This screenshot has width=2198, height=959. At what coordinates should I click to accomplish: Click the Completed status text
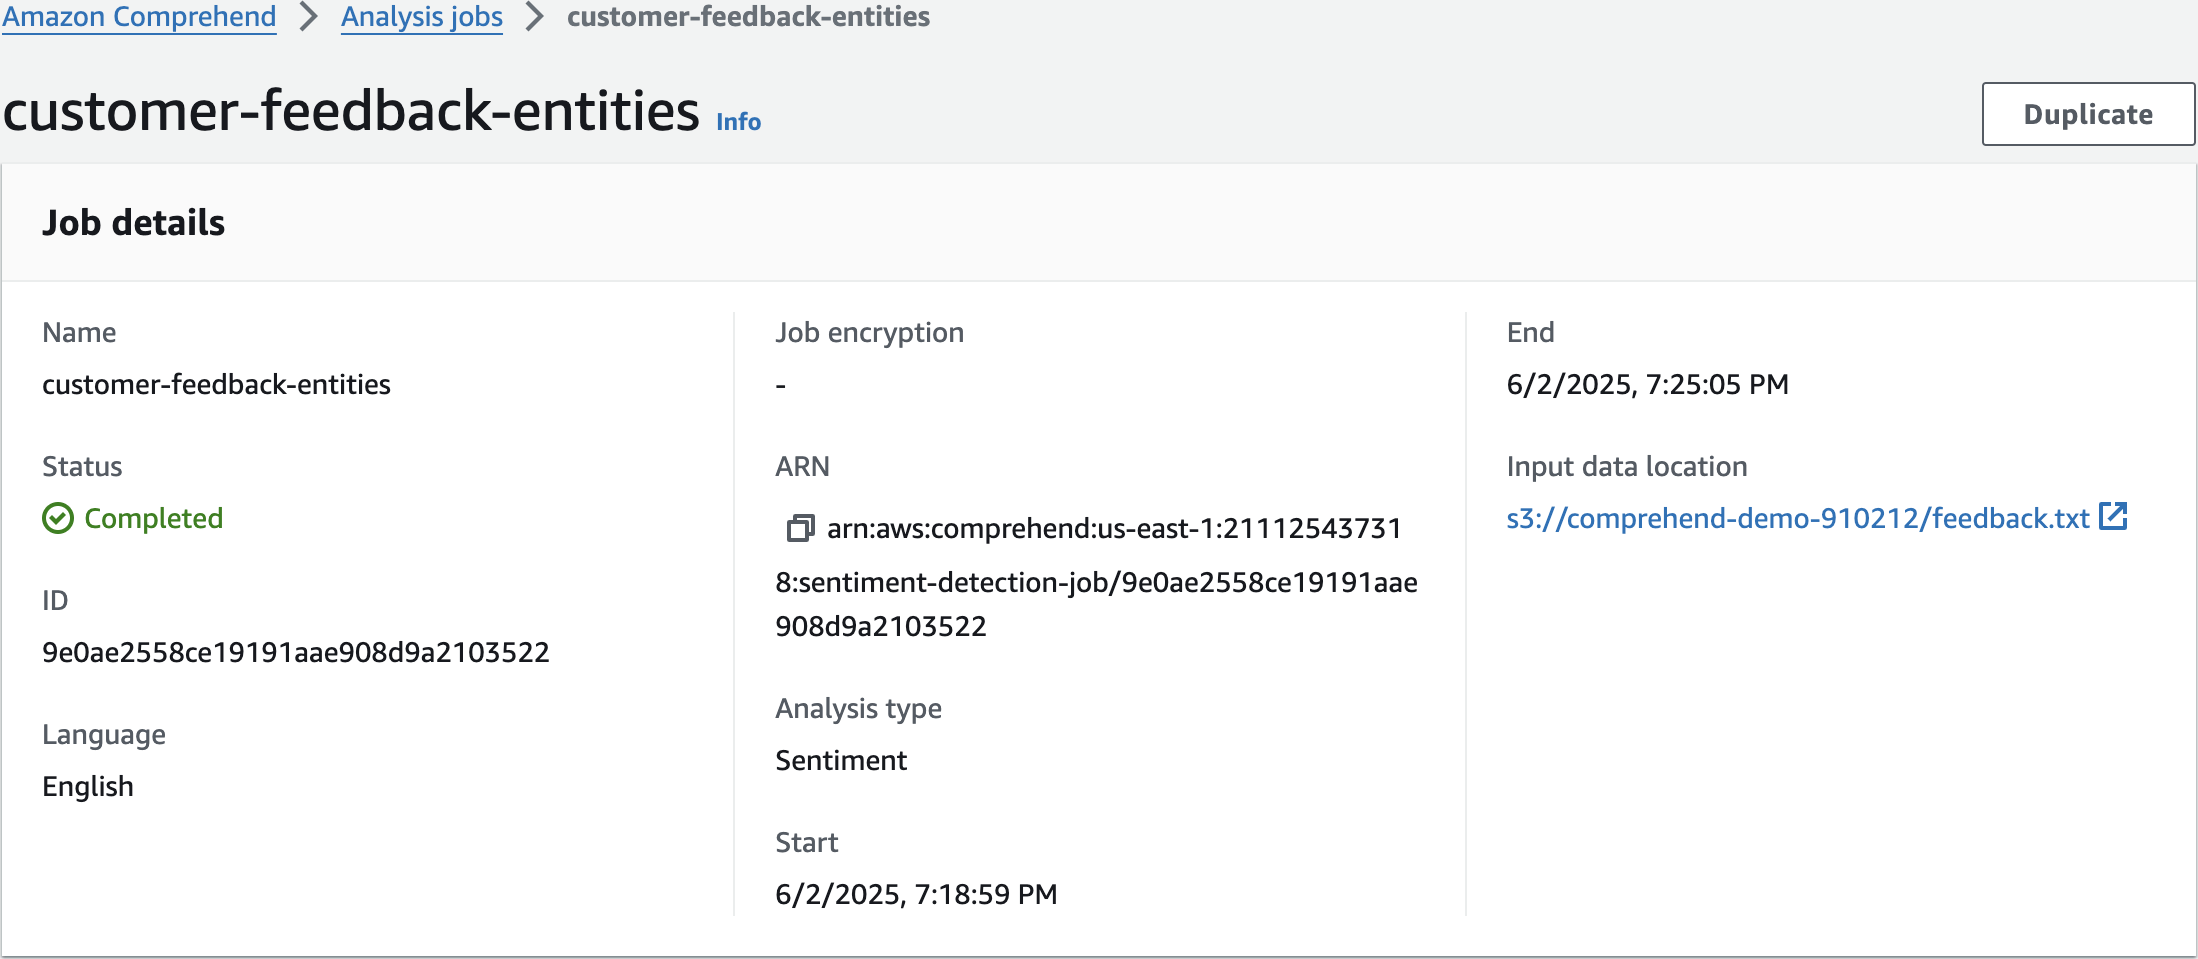click(x=153, y=518)
